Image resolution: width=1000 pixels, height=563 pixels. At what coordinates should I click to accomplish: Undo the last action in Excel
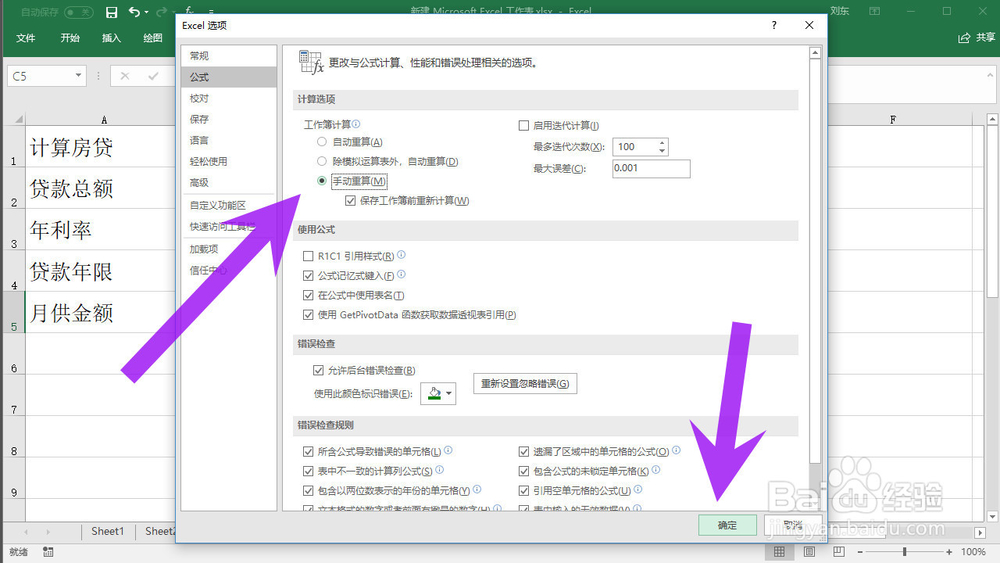coord(134,12)
